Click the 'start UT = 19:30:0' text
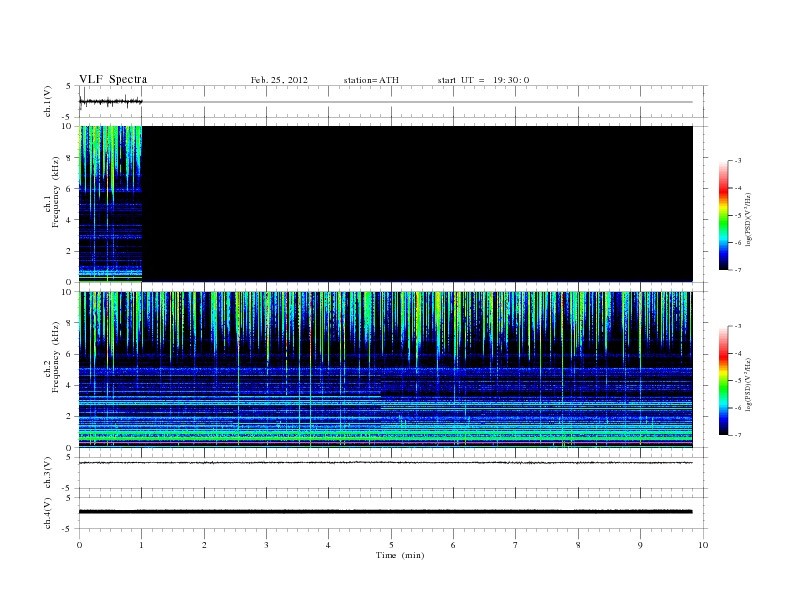The height and width of the screenshot is (612, 792). (483, 80)
